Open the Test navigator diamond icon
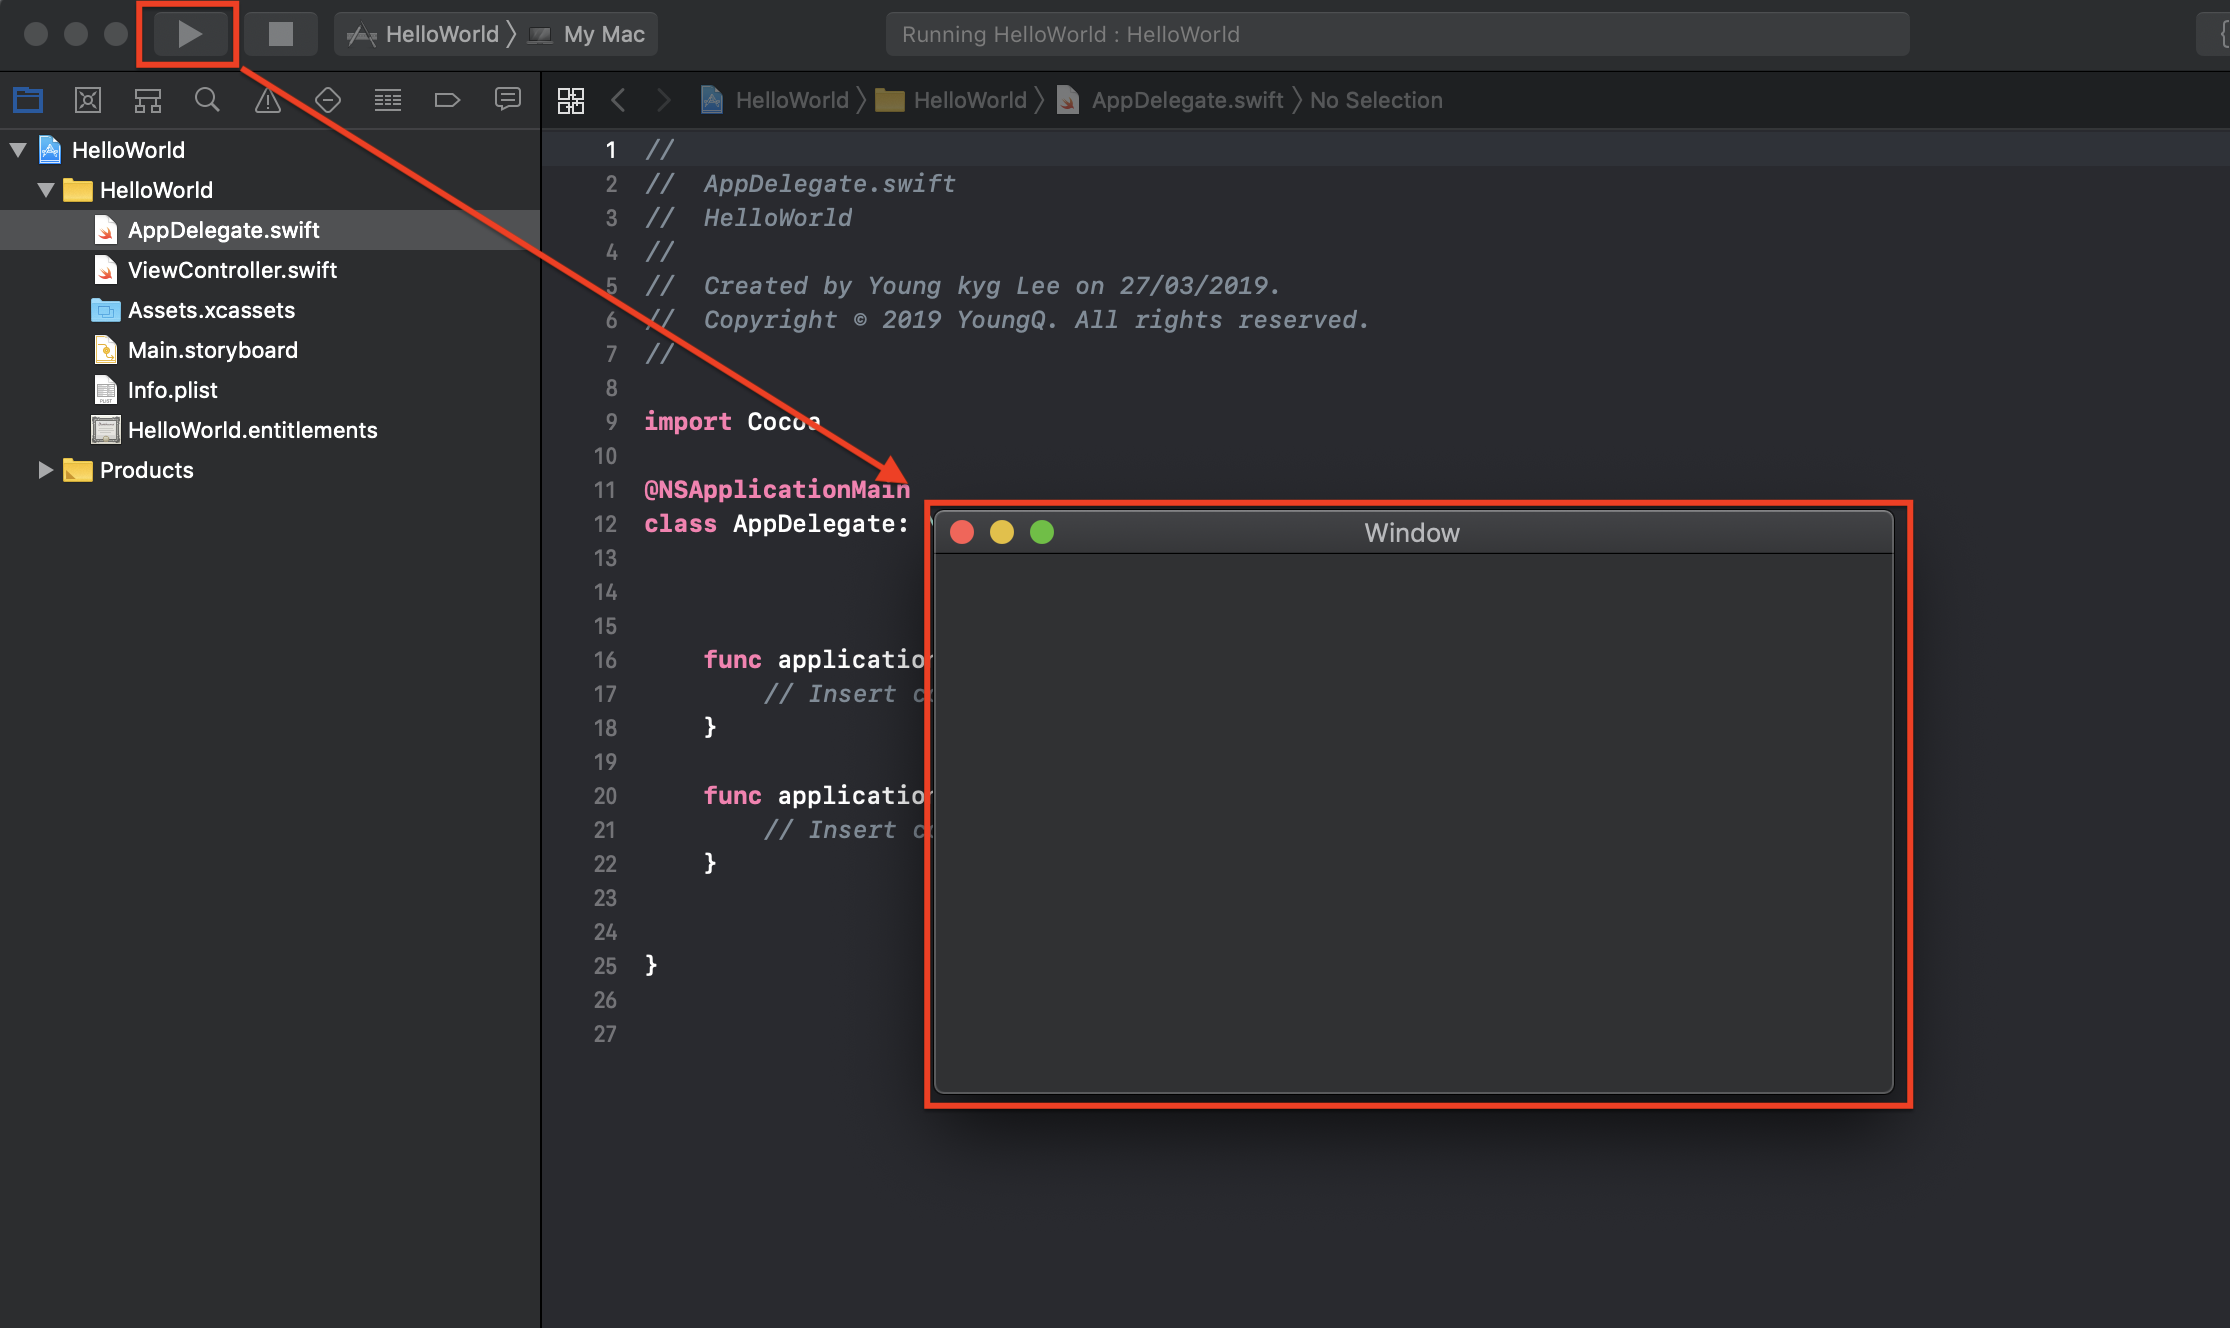 coord(328,100)
